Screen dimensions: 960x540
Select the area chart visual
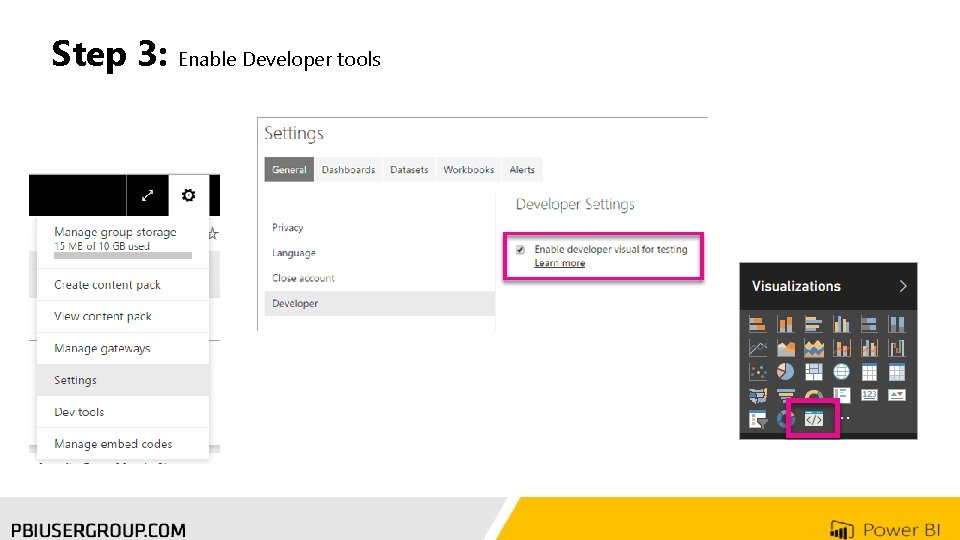point(786,348)
